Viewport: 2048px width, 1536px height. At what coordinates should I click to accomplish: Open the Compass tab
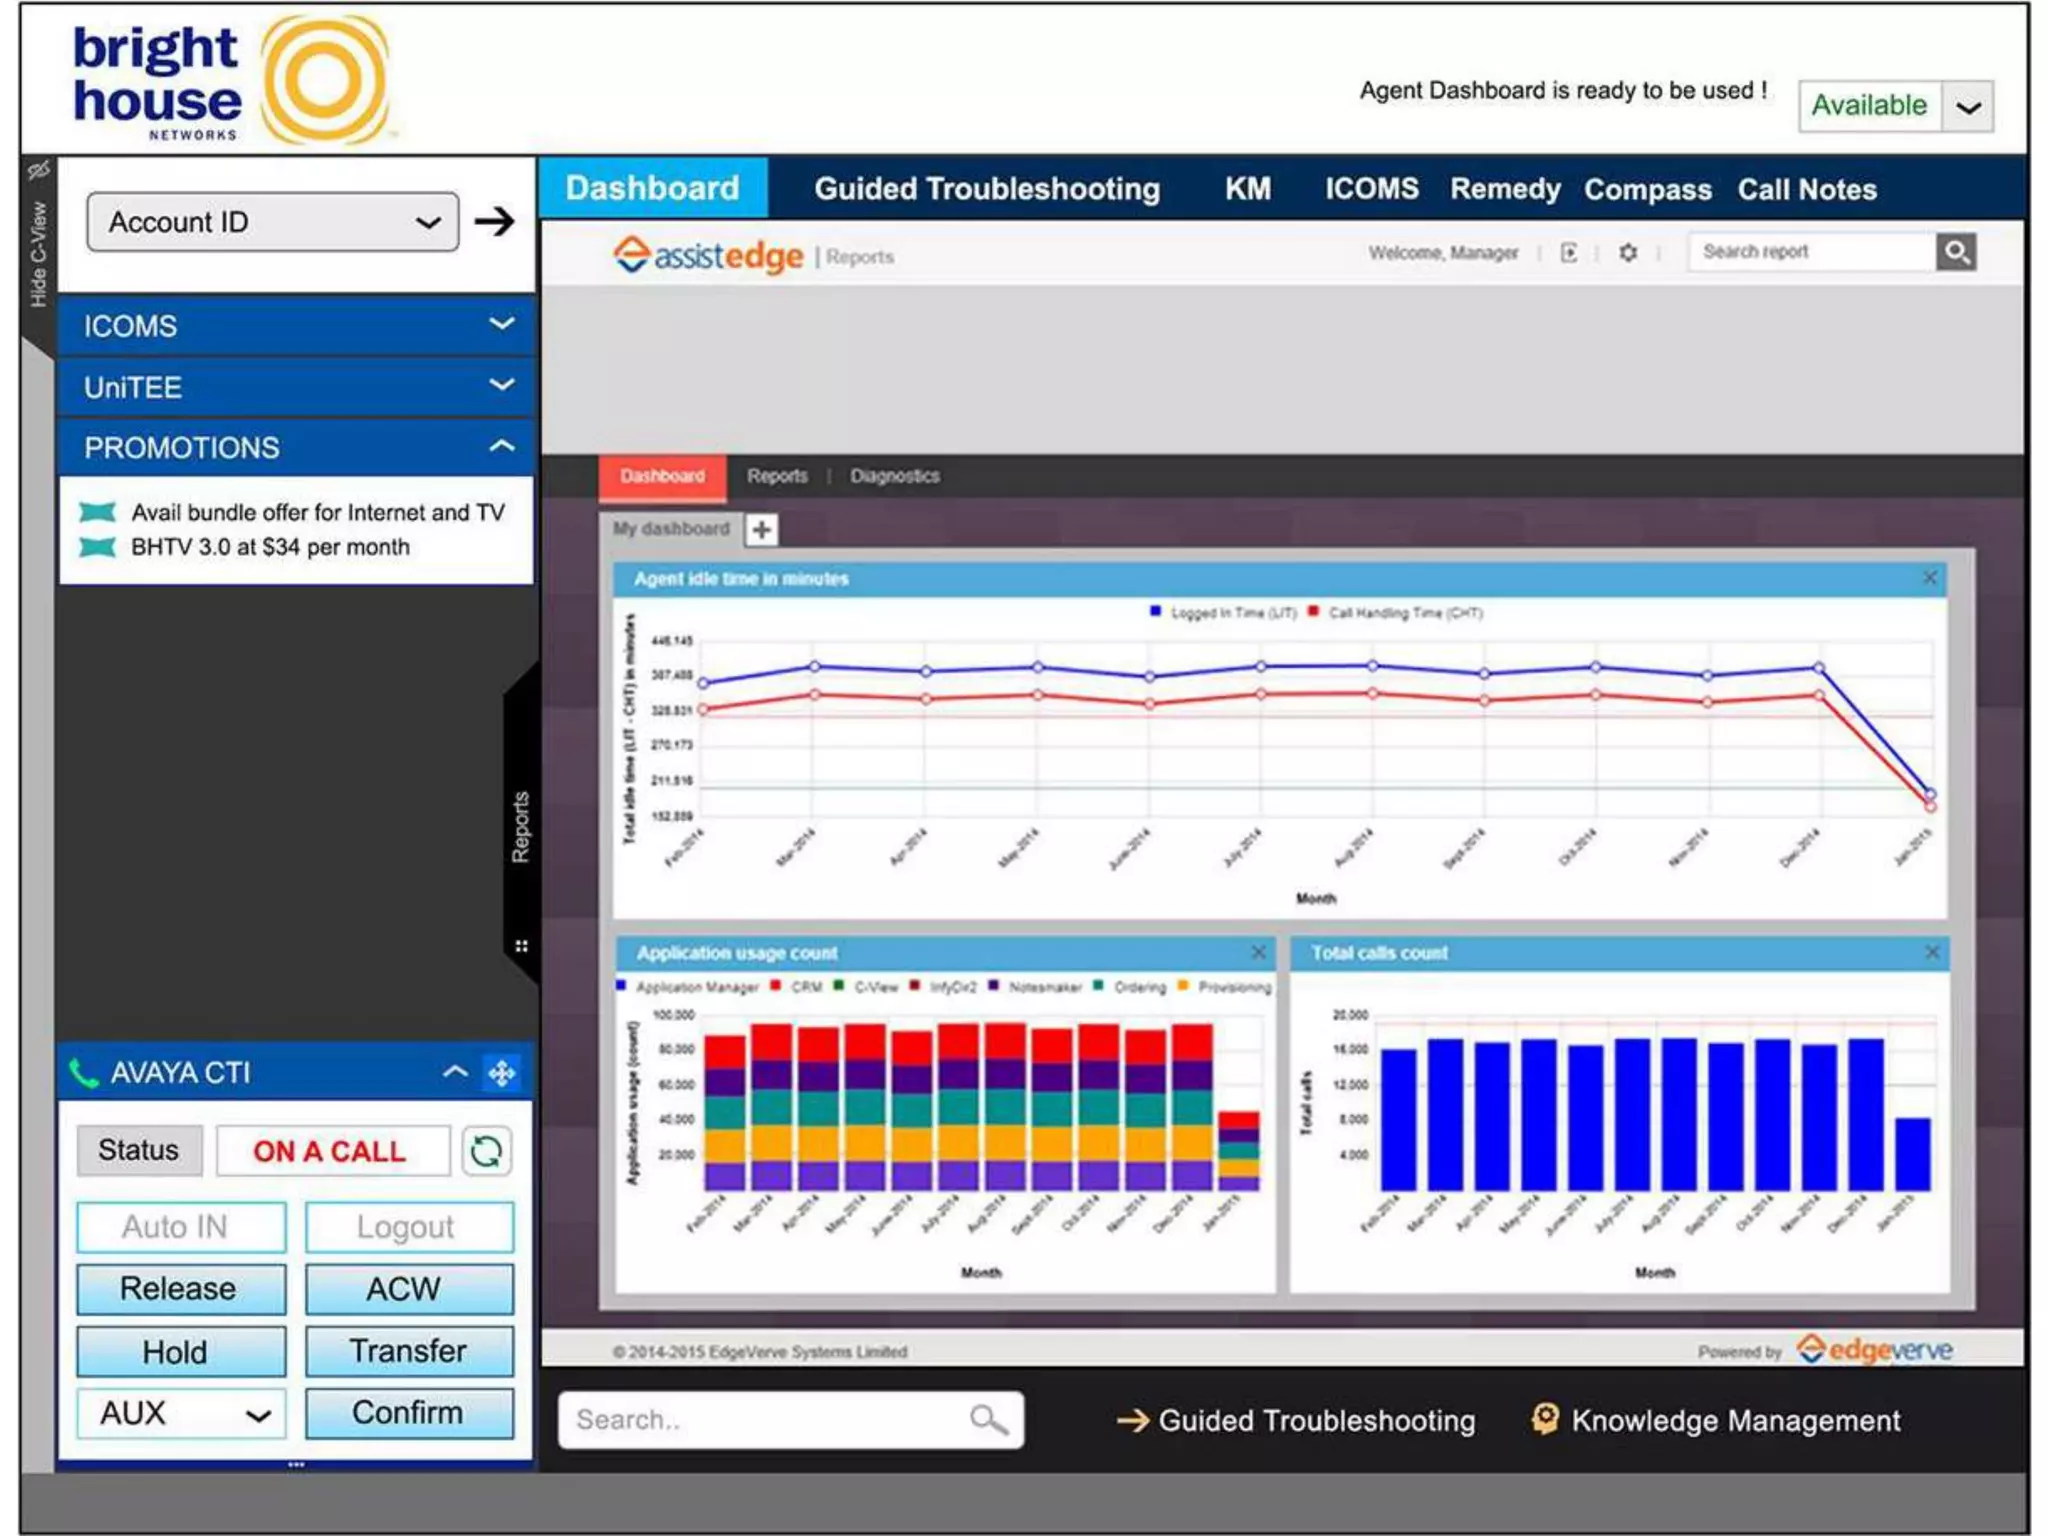click(1647, 189)
